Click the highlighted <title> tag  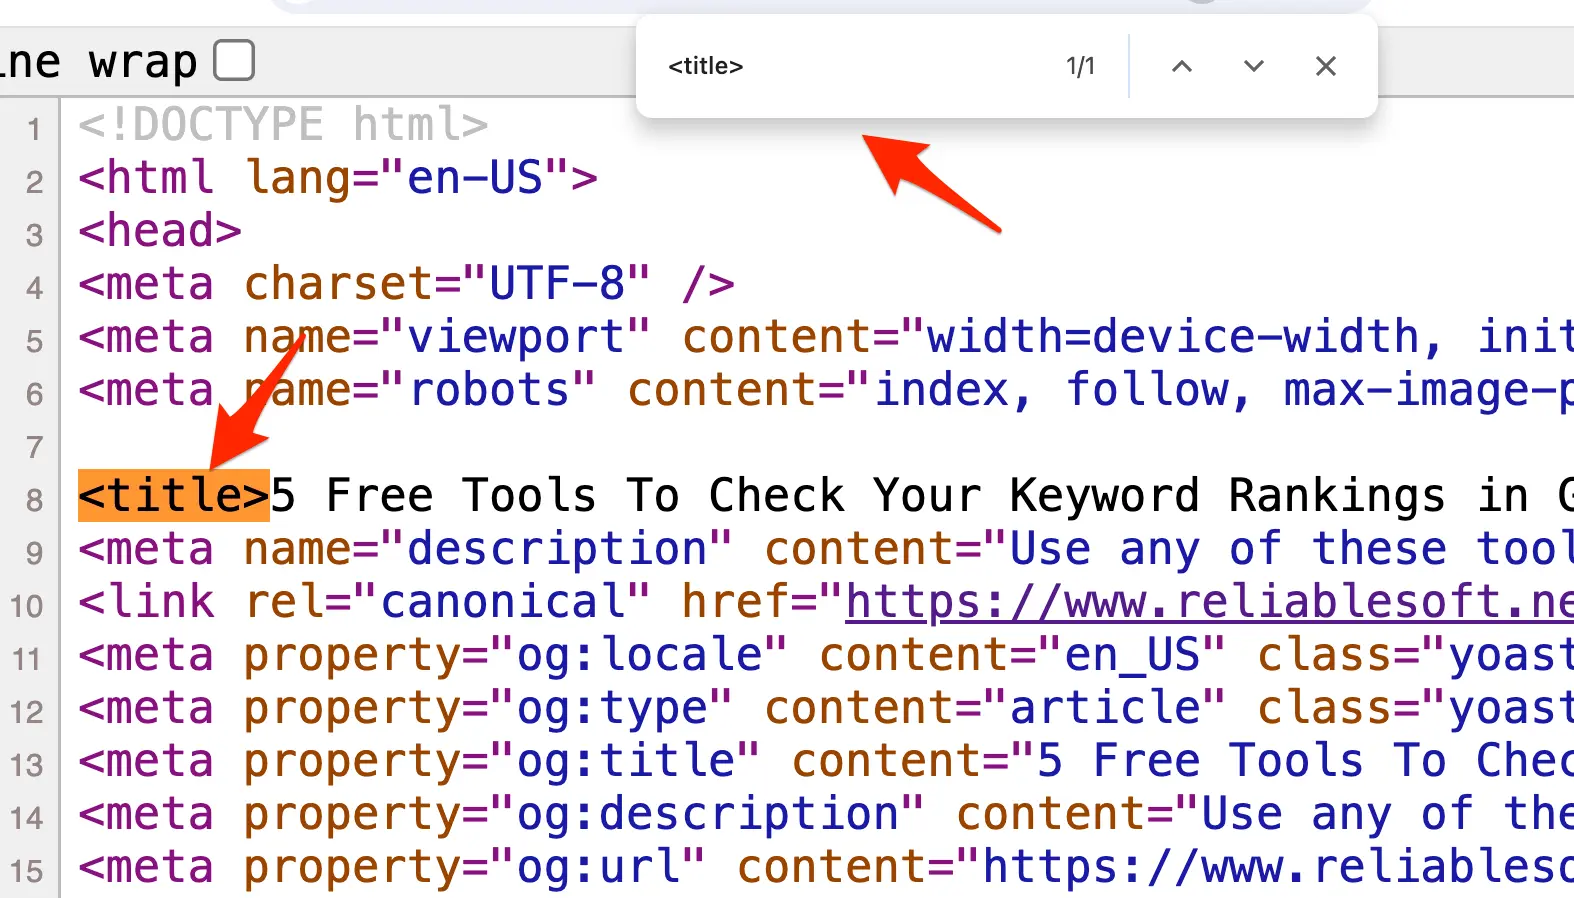(173, 496)
